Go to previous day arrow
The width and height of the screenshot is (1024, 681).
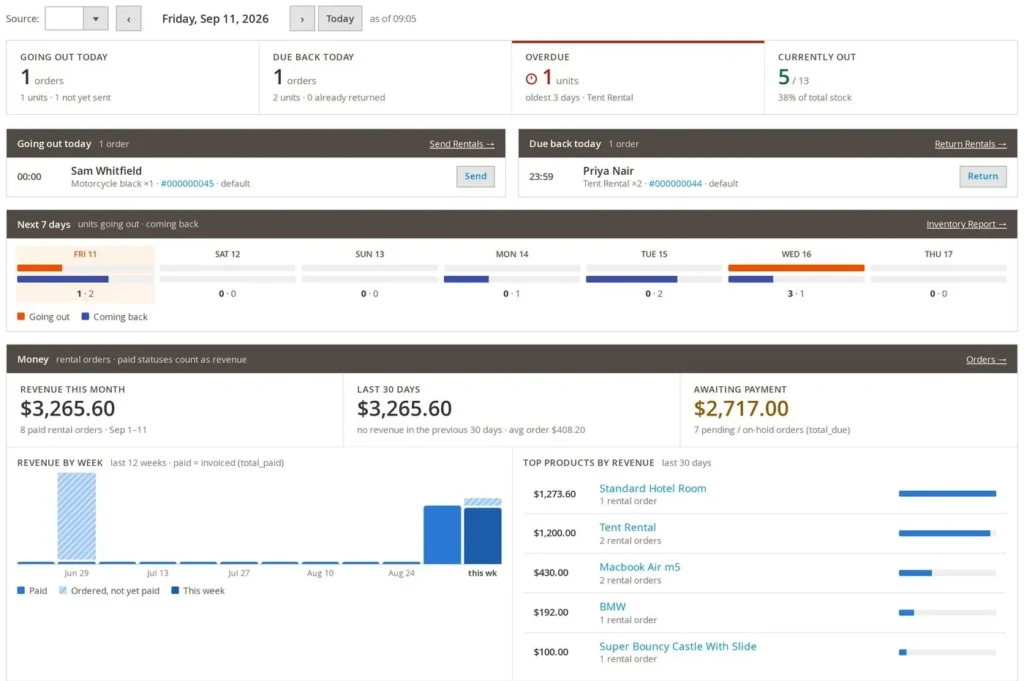point(129,18)
